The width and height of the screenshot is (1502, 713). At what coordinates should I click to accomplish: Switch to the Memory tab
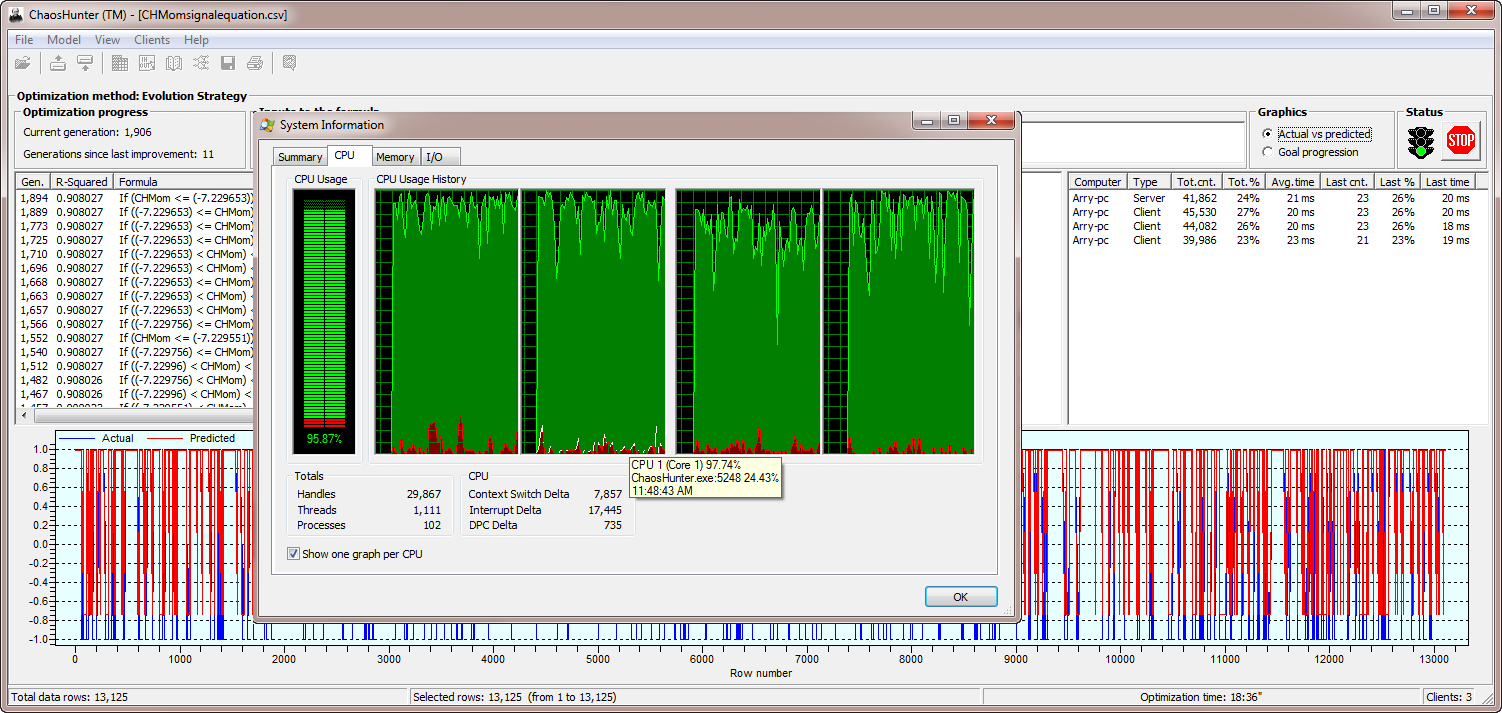click(395, 157)
